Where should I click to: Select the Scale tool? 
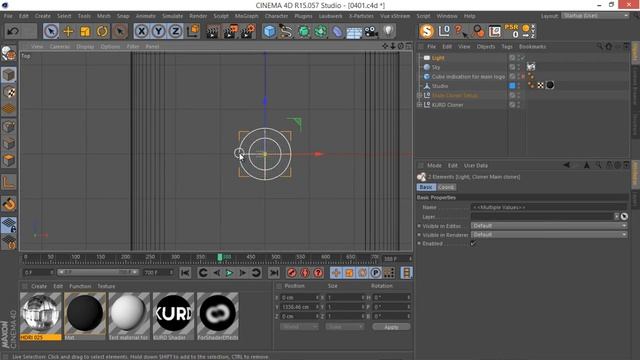pos(85,31)
